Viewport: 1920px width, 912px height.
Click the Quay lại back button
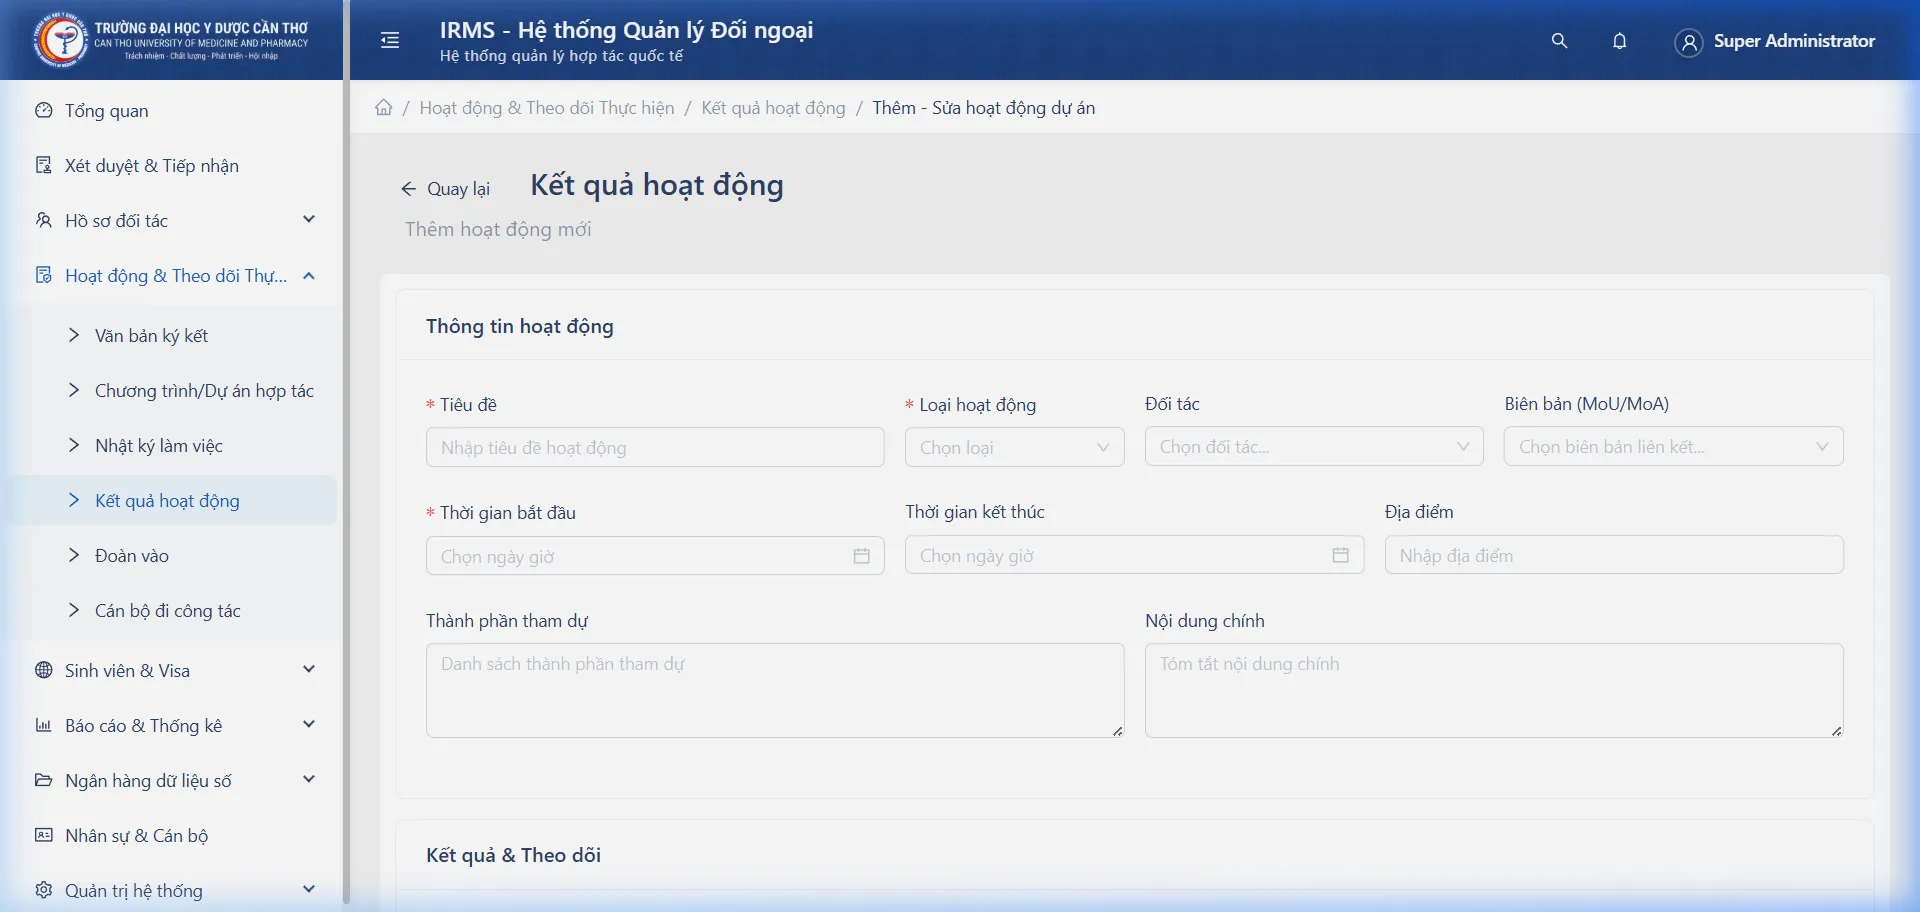pyautogui.click(x=446, y=189)
